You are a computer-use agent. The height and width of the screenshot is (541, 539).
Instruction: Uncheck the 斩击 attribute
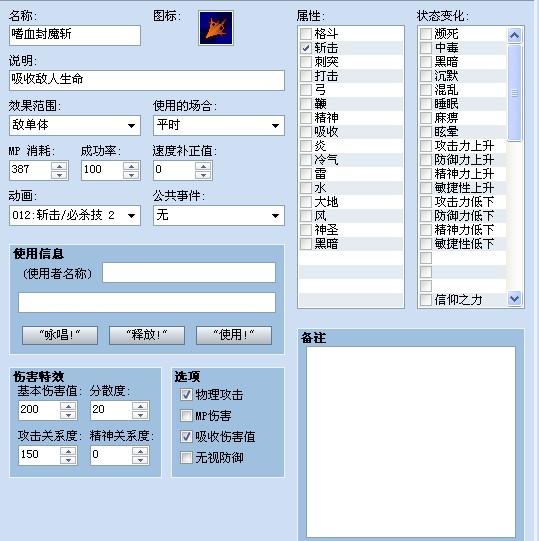click(x=306, y=48)
